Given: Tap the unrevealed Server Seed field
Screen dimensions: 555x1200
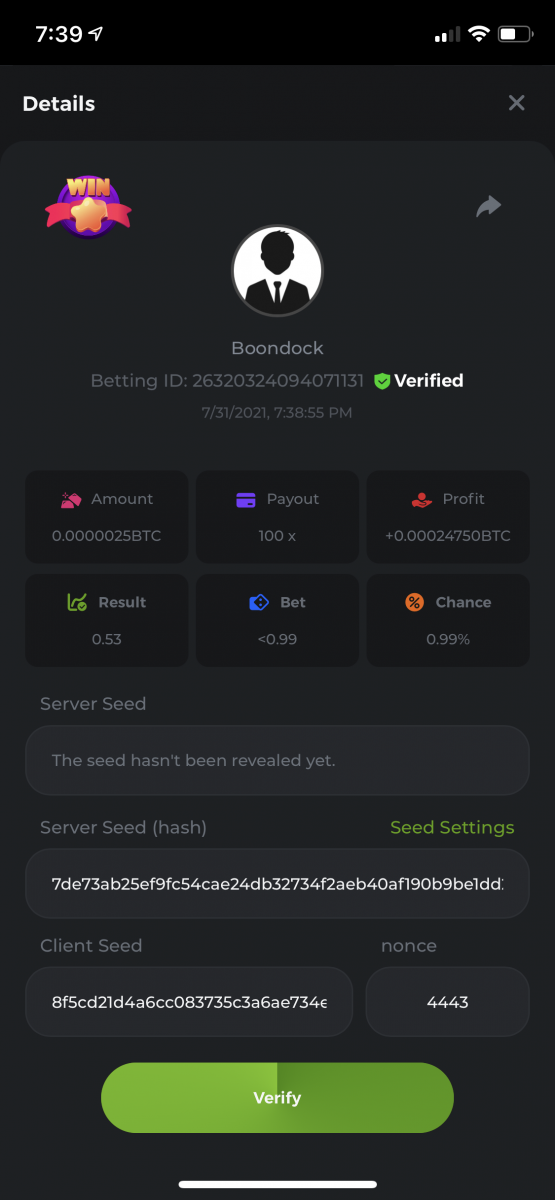Looking at the screenshot, I should coord(277,760).
